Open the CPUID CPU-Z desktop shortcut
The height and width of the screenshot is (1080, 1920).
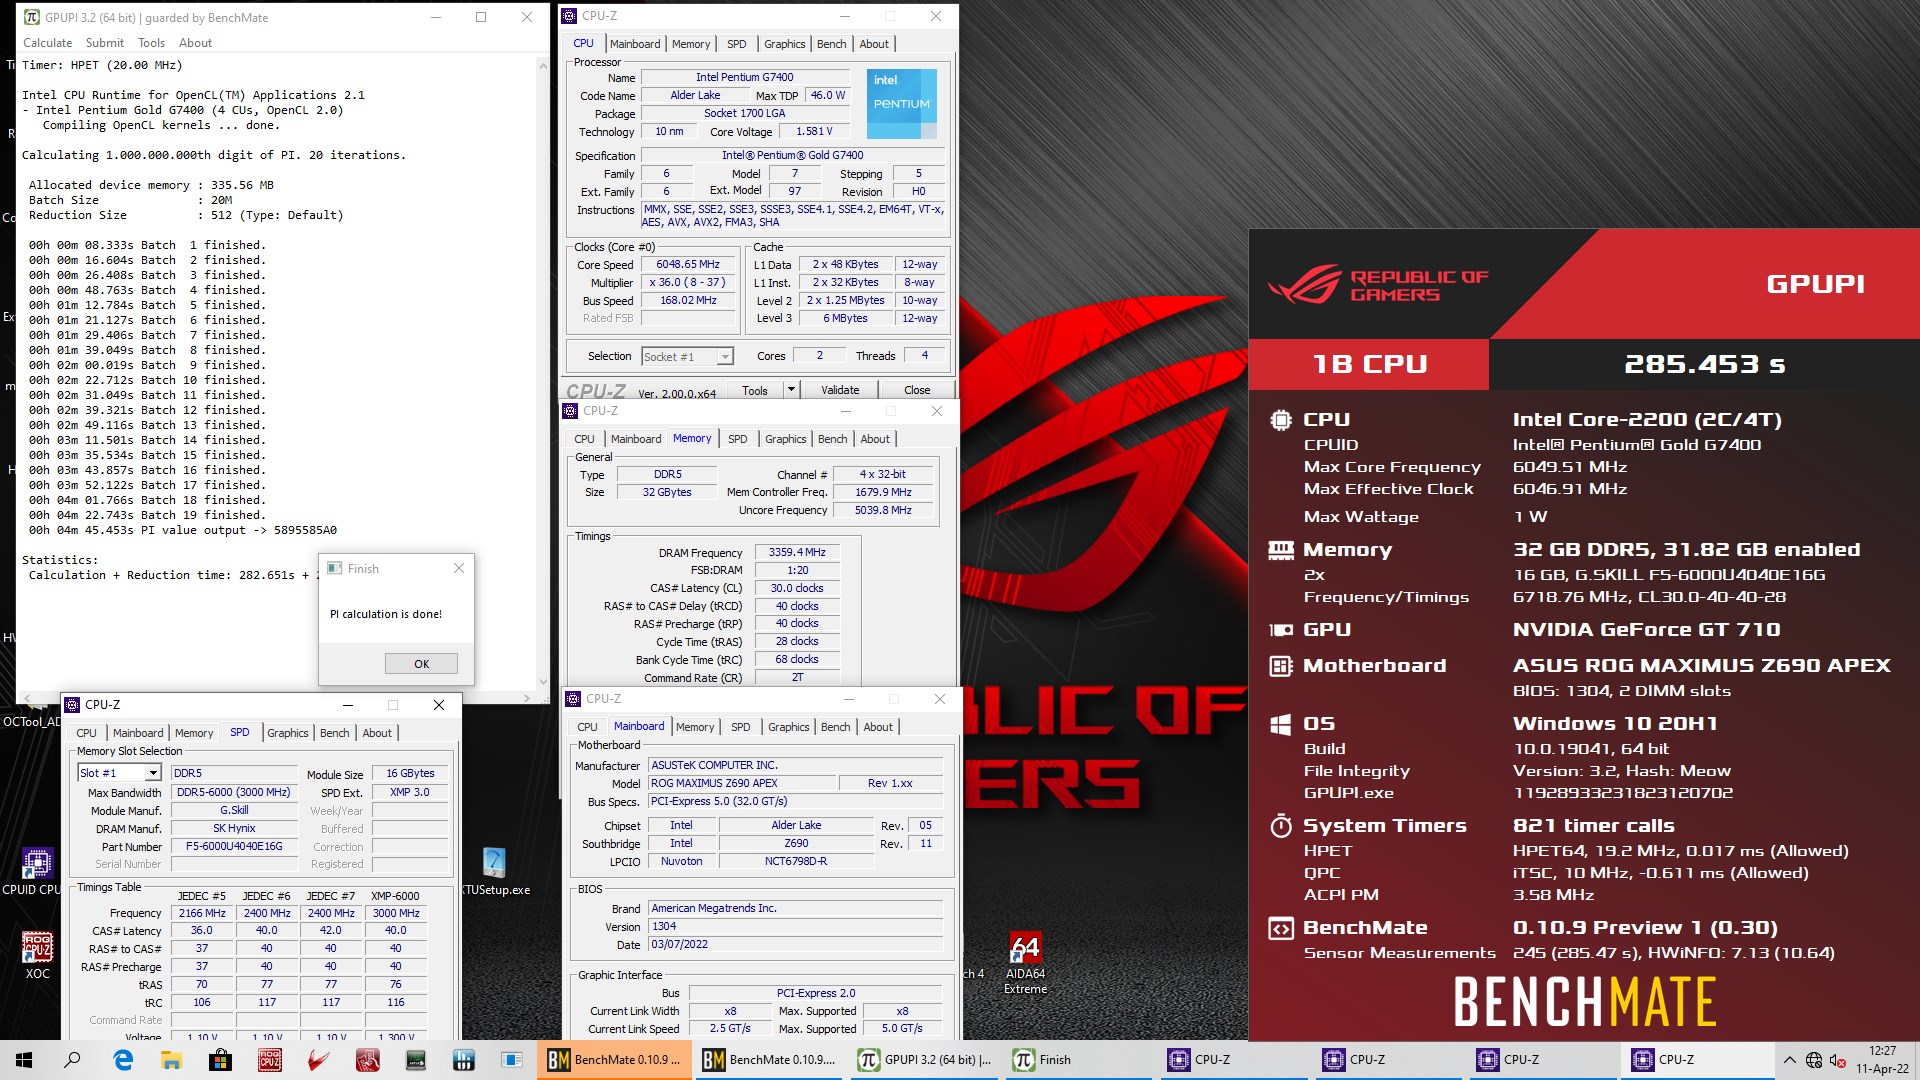coord(37,870)
